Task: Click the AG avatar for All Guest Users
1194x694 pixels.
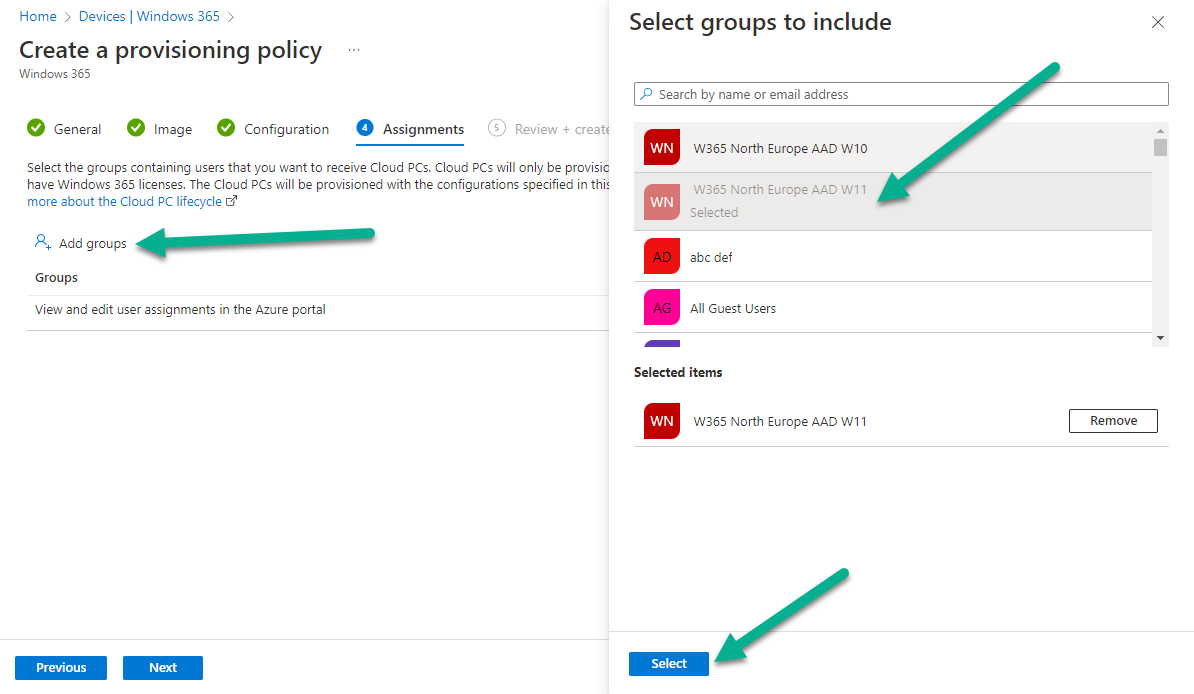Action: tap(662, 308)
